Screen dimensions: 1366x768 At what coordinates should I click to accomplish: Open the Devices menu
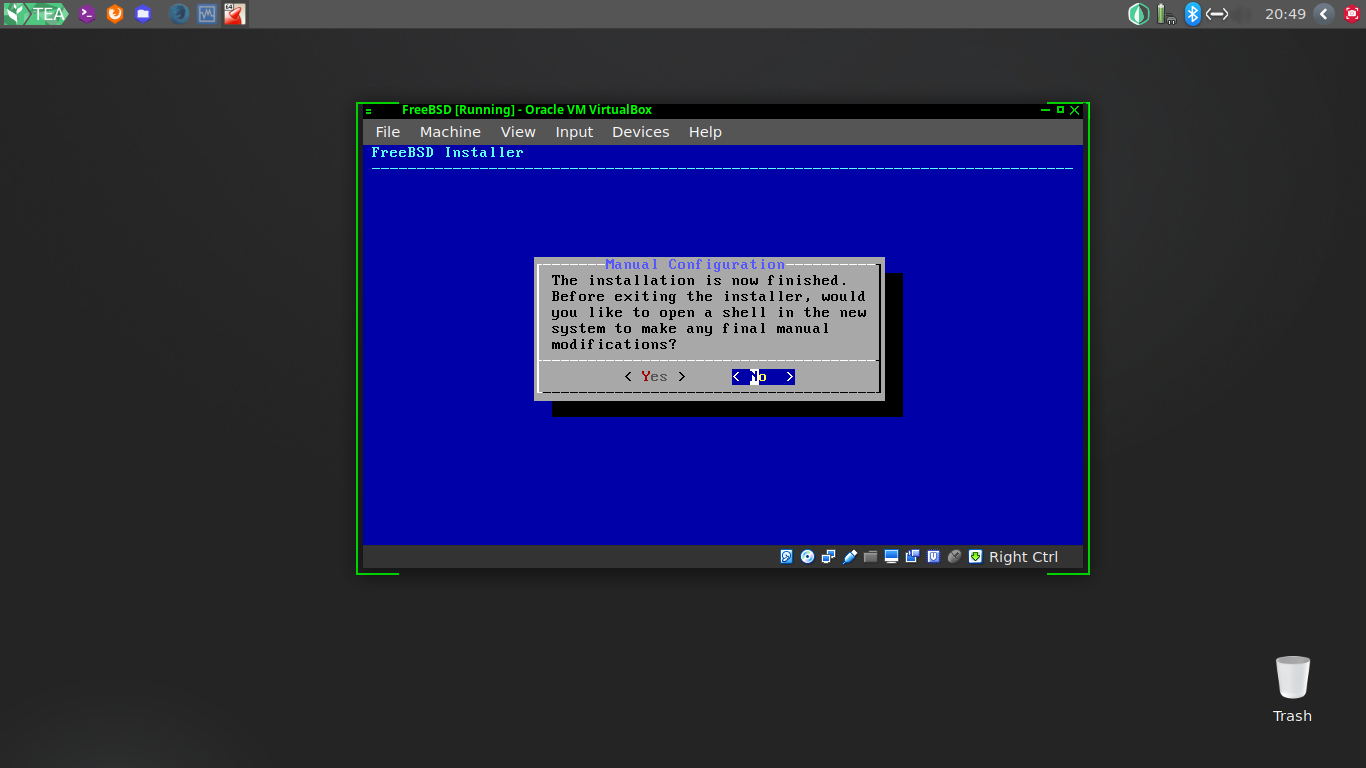pyautogui.click(x=641, y=132)
